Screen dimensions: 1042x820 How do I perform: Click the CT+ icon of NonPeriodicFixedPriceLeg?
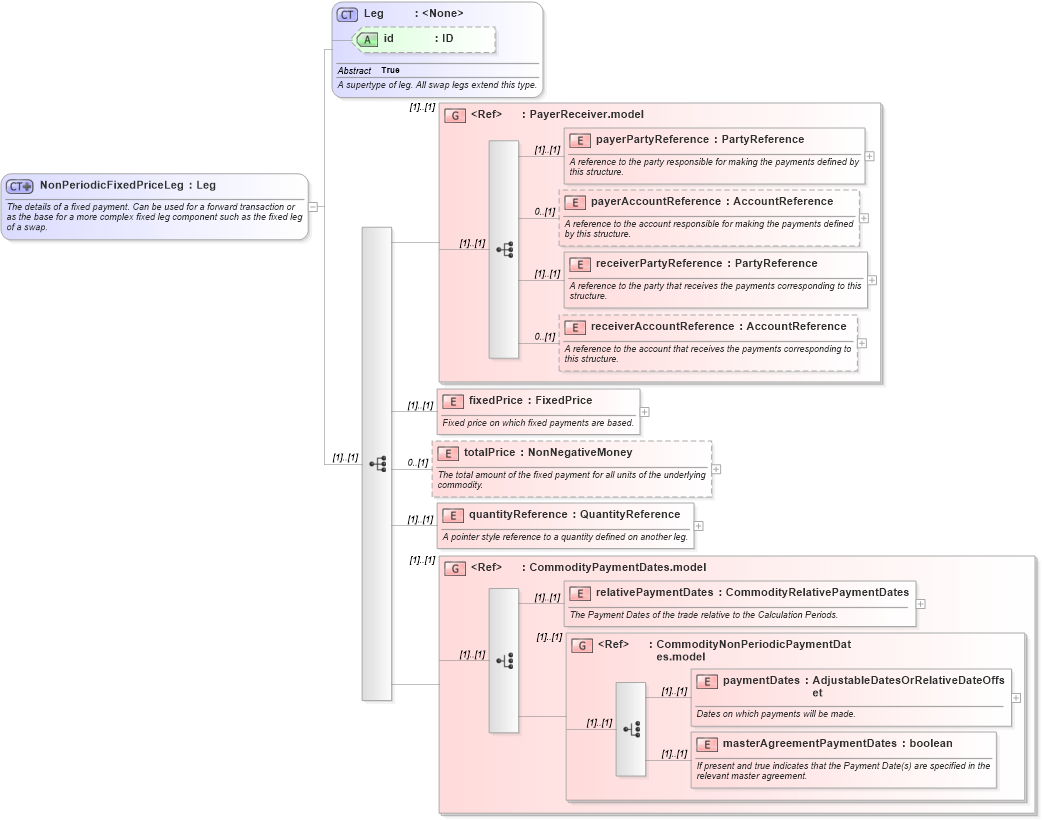pos(20,186)
